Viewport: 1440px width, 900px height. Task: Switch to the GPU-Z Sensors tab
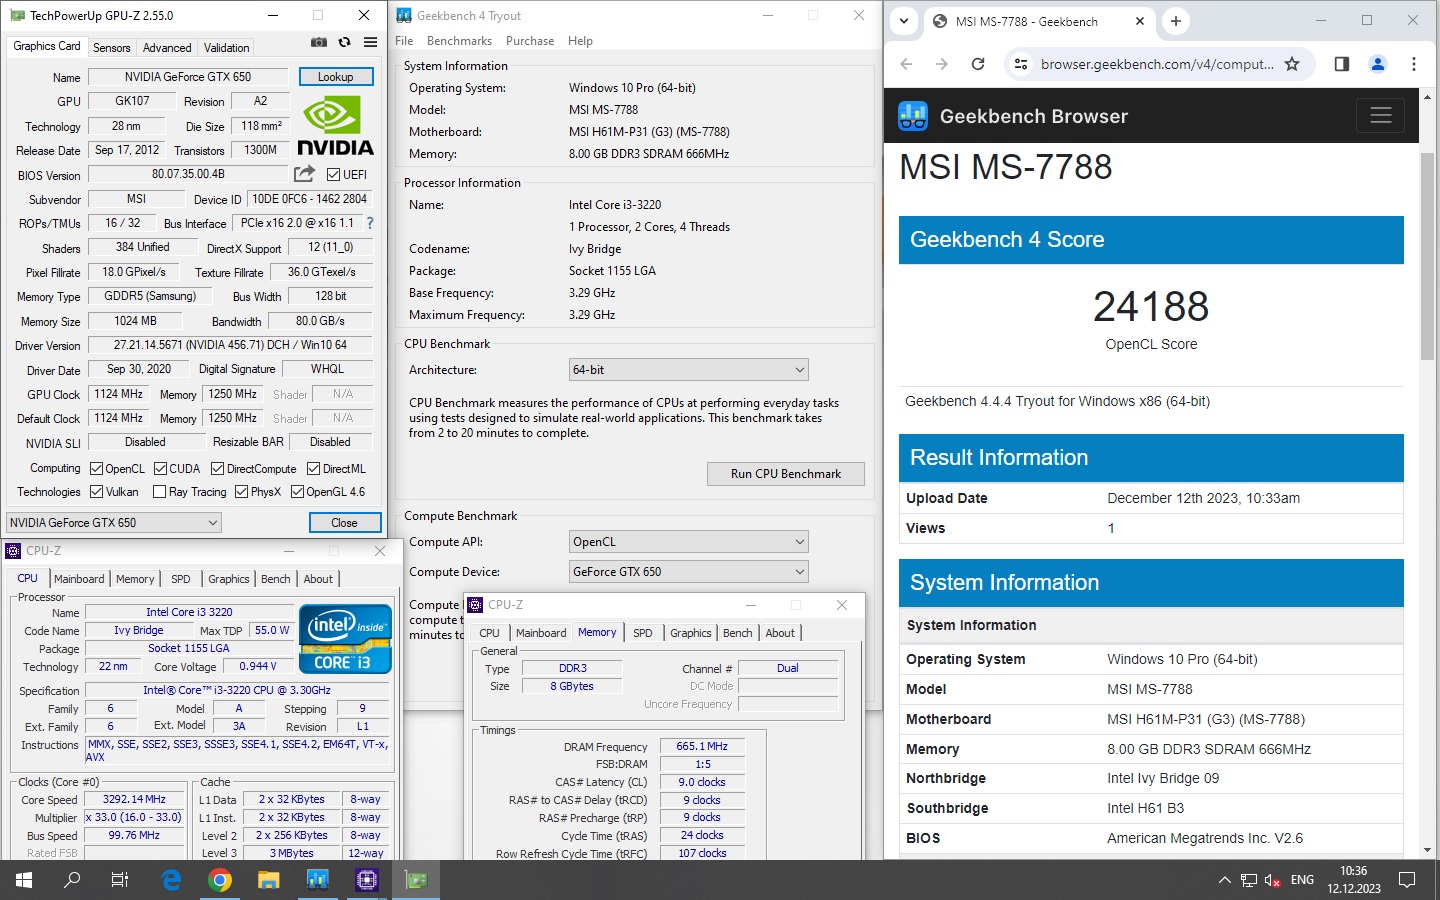point(111,47)
